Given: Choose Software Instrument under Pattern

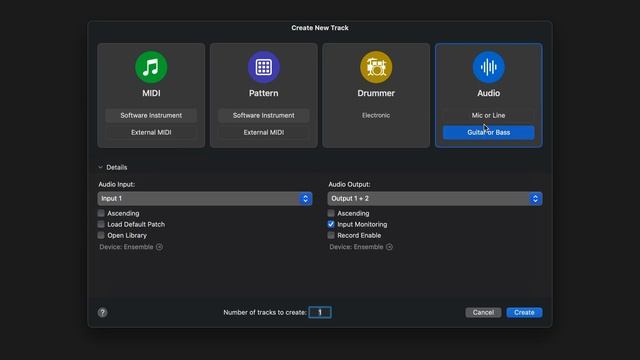Looking at the screenshot, I should click(264, 116).
